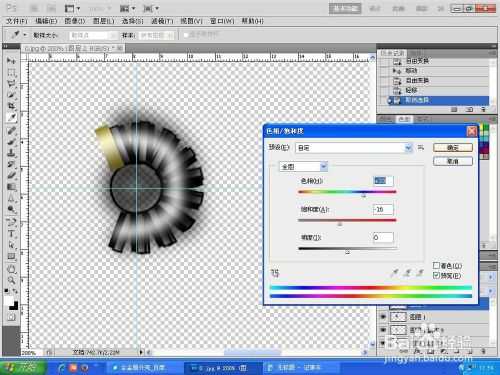
Task: Select the Healing Brush tool
Action: (x=11, y=131)
